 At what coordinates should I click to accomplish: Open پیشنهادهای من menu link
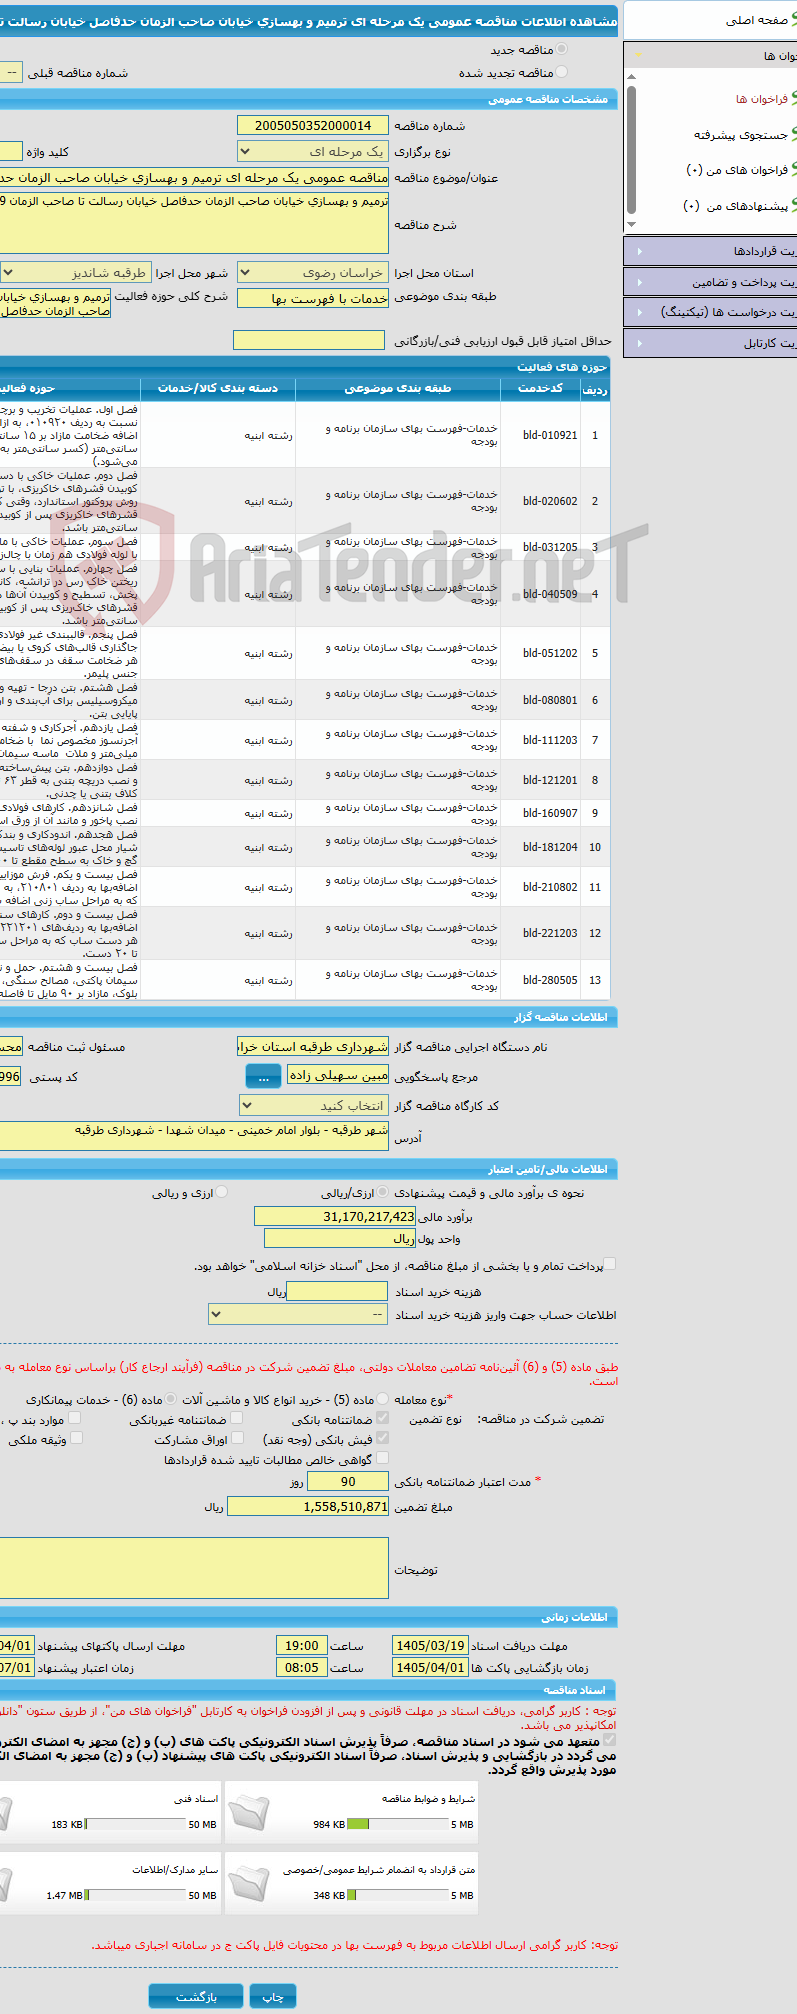coord(735,206)
